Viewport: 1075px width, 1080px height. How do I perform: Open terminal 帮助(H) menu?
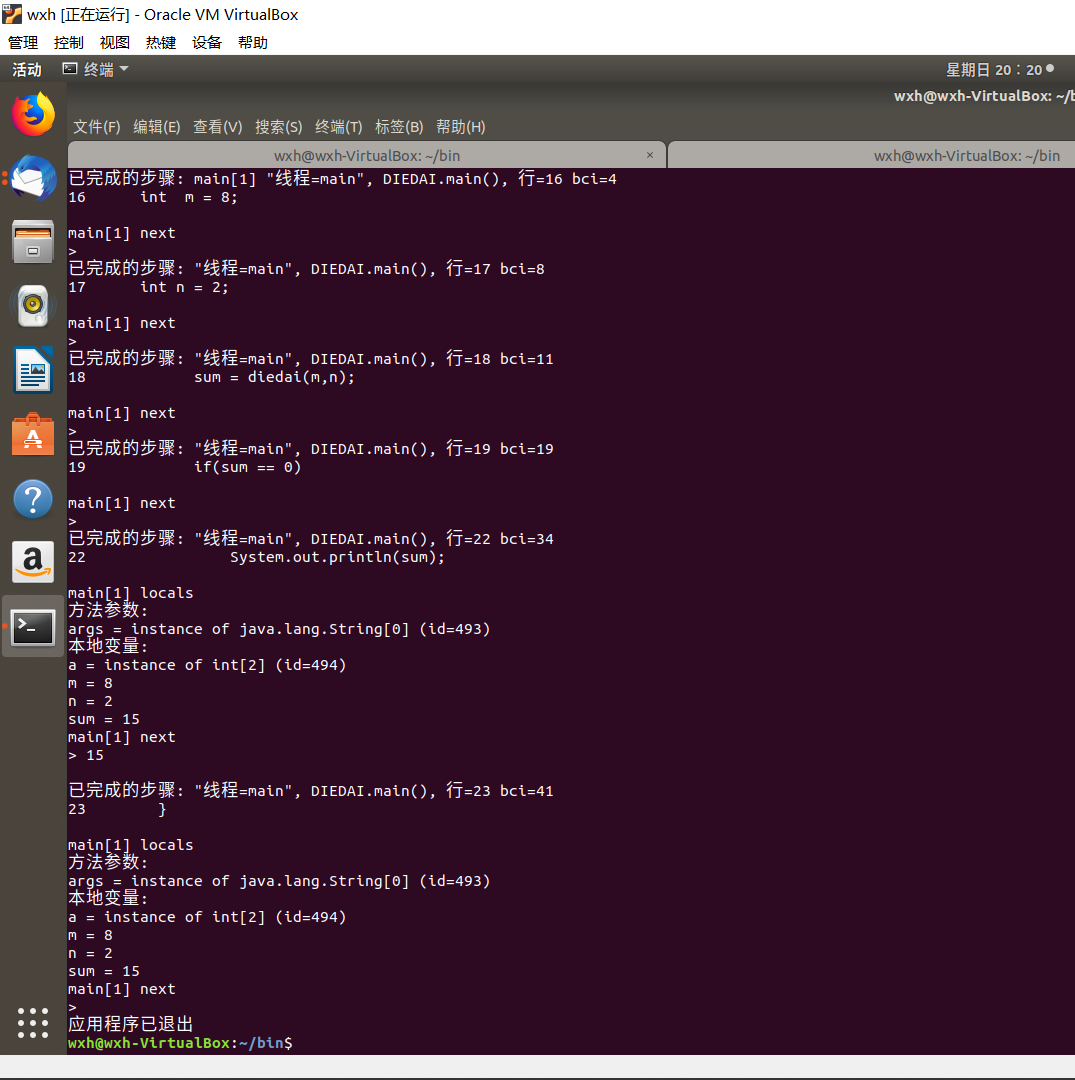[461, 127]
